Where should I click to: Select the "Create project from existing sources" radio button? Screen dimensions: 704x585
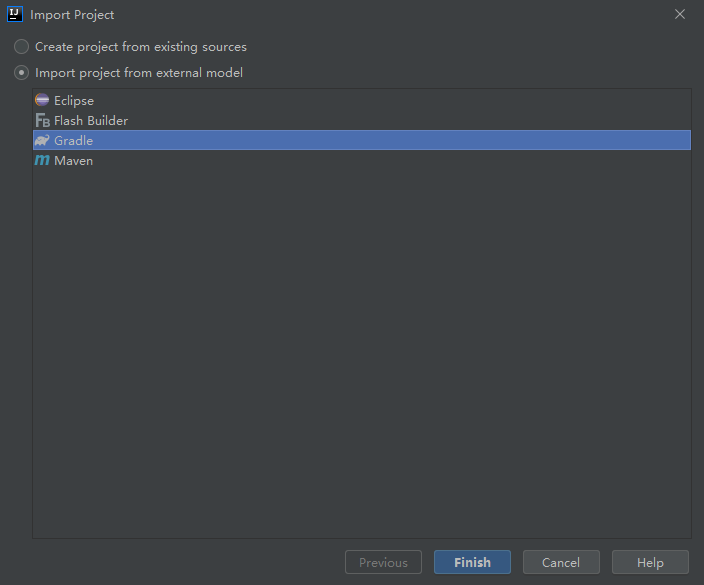tap(21, 46)
